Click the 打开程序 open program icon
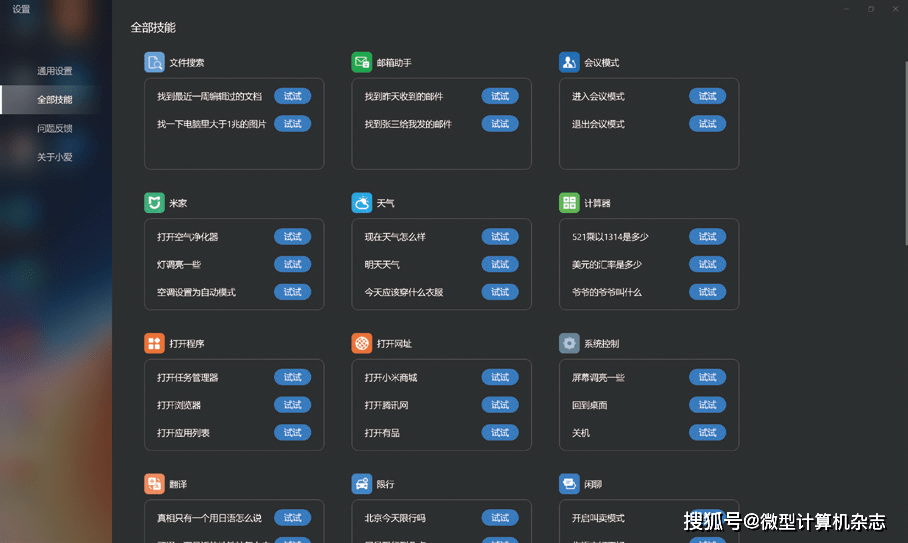The image size is (908, 543). tap(154, 343)
